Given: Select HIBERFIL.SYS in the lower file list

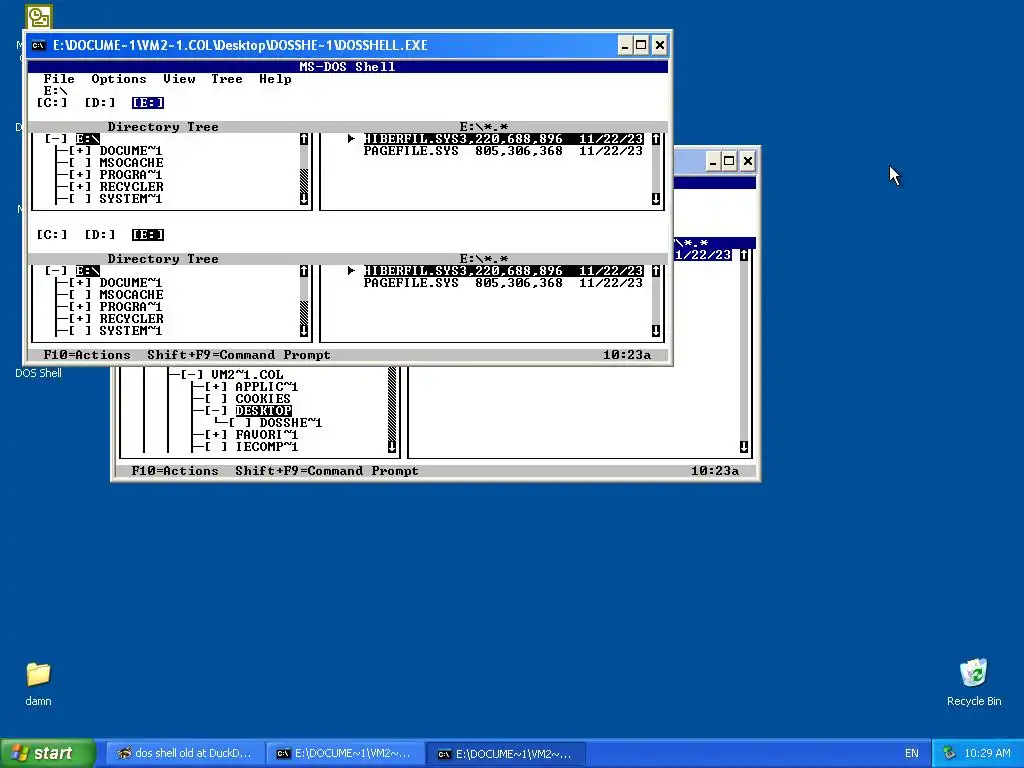Looking at the screenshot, I should point(503,271).
